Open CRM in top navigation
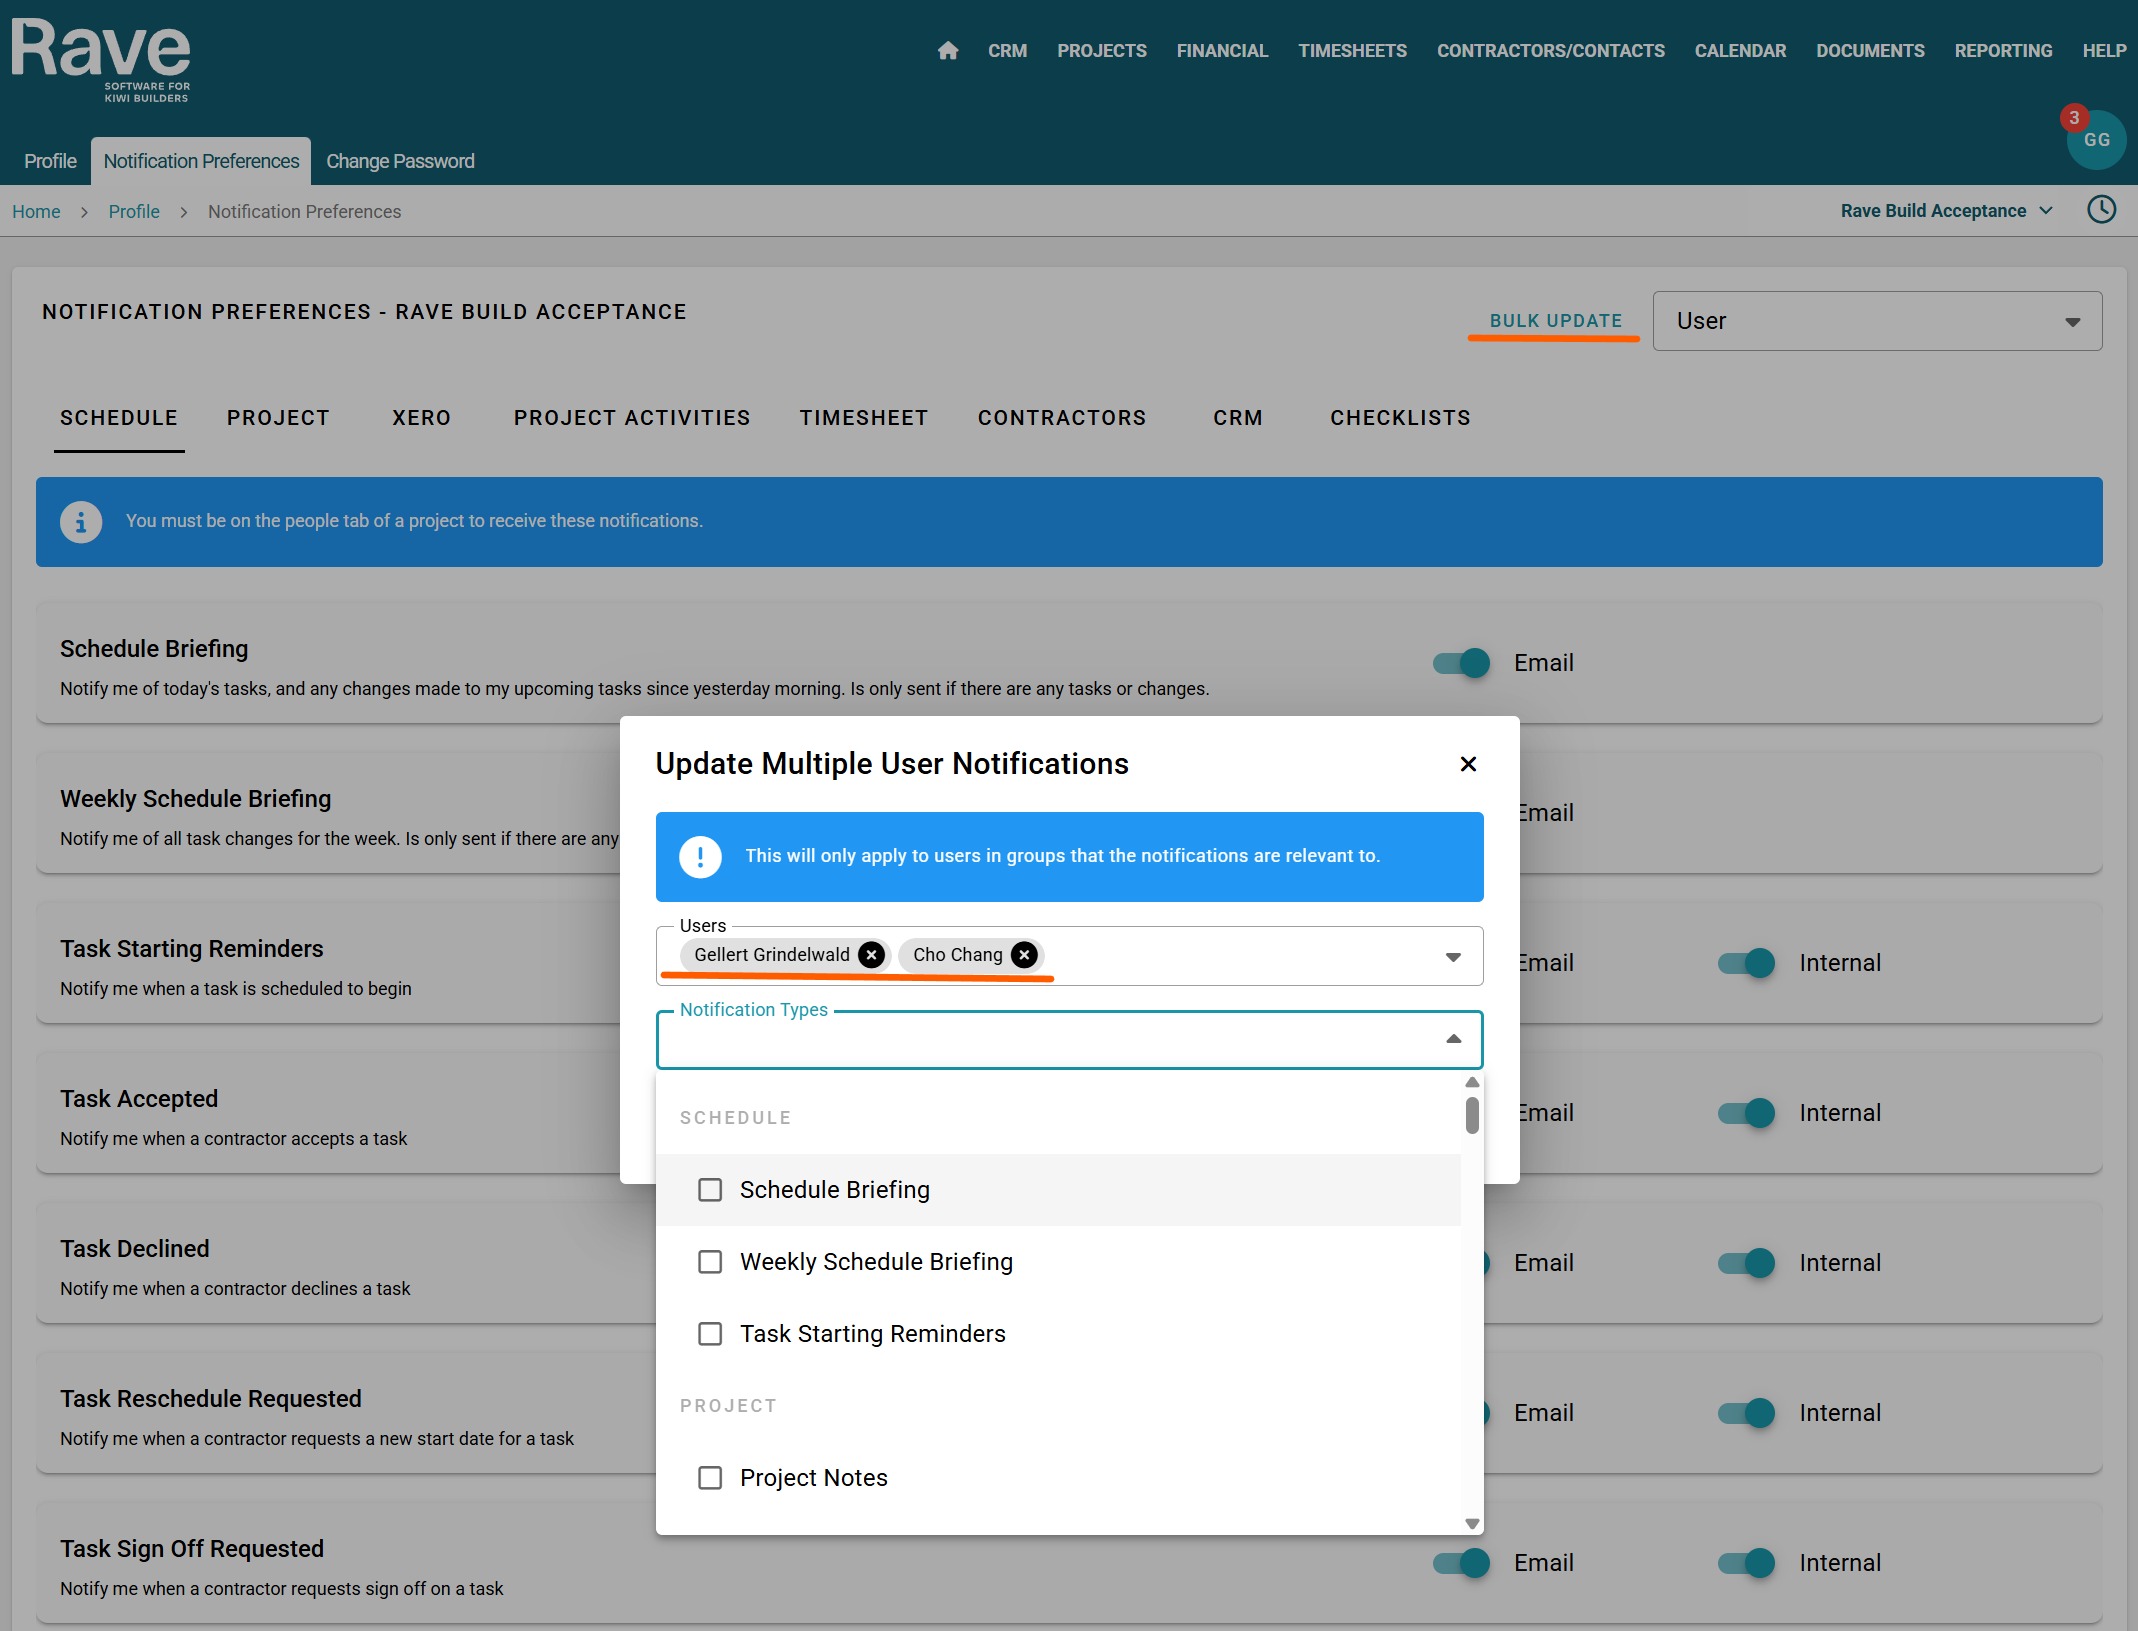Screen dimensions: 2138x1631 click(1007, 51)
